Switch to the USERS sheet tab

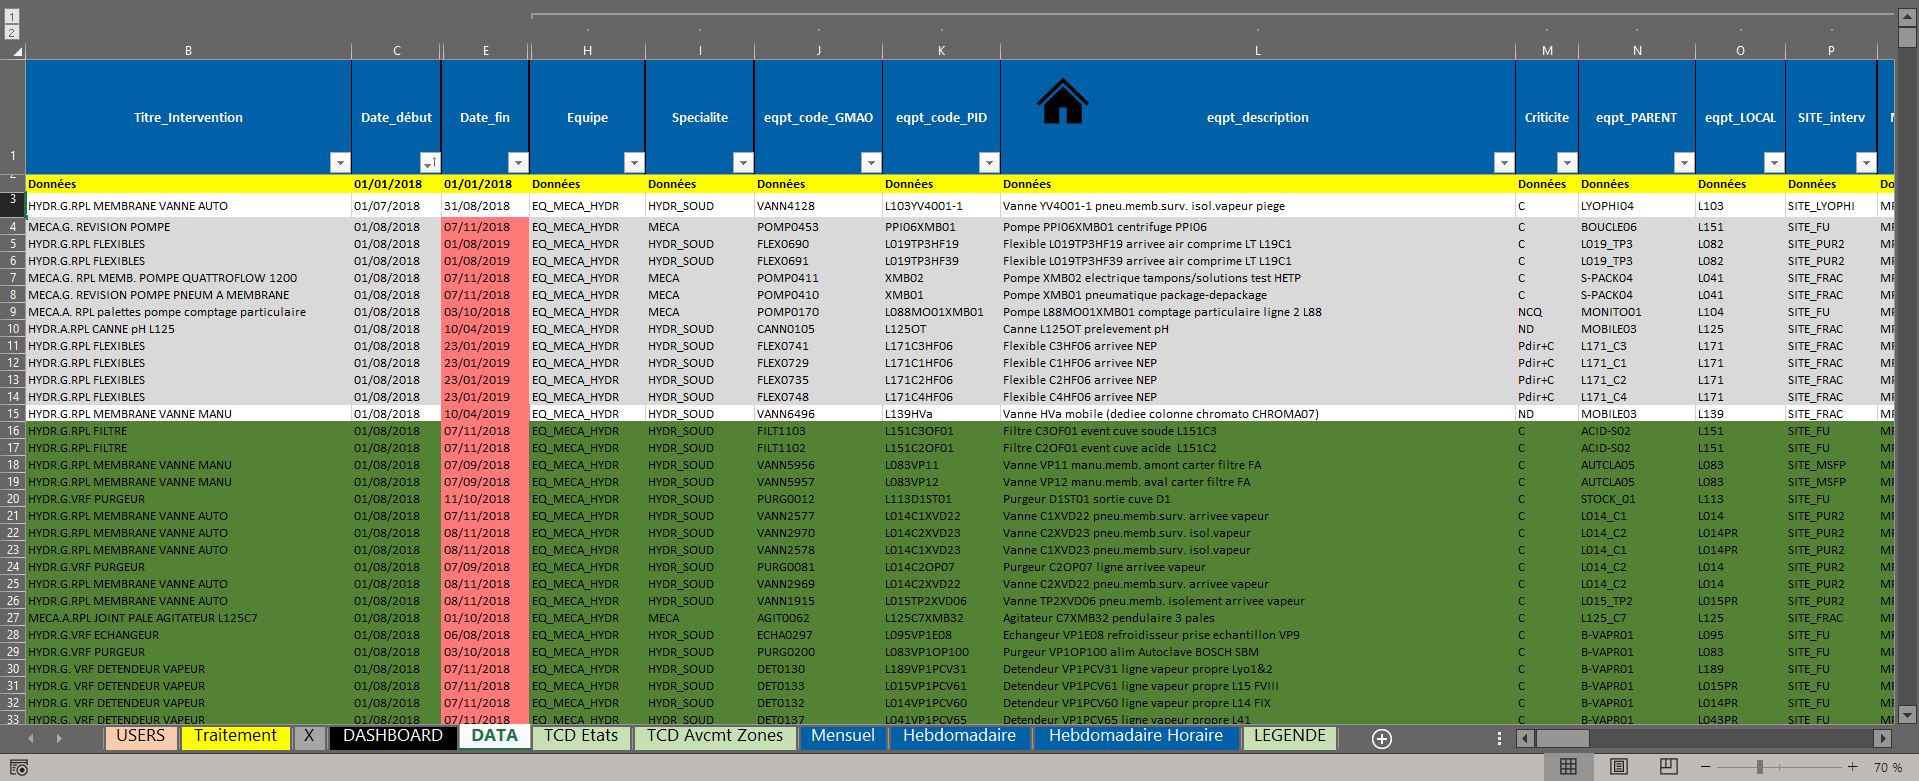(x=141, y=736)
